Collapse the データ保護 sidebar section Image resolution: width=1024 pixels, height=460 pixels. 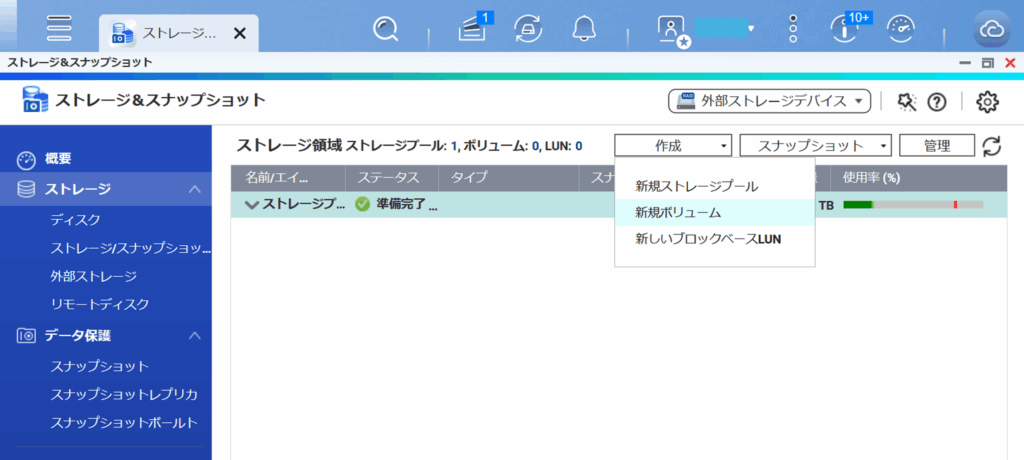pyautogui.click(x=195, y=335)
